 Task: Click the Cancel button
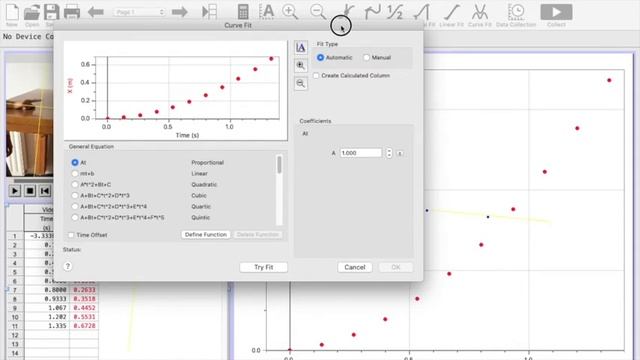[355, 267]
